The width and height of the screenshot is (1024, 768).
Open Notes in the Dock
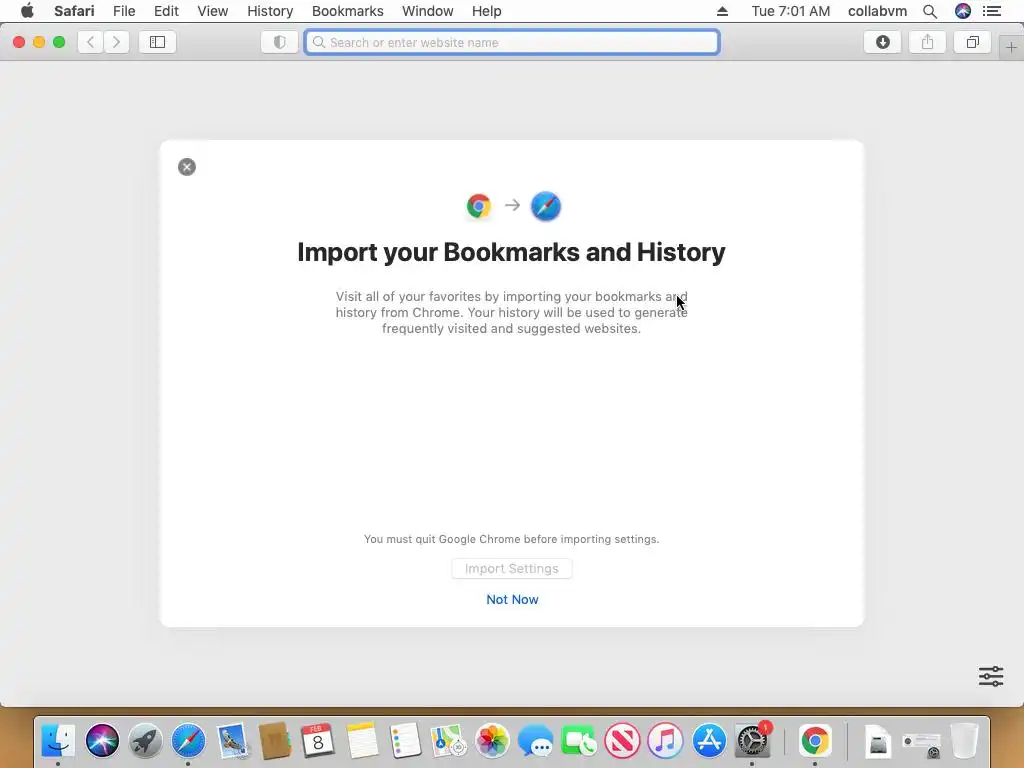coord(362,741)
